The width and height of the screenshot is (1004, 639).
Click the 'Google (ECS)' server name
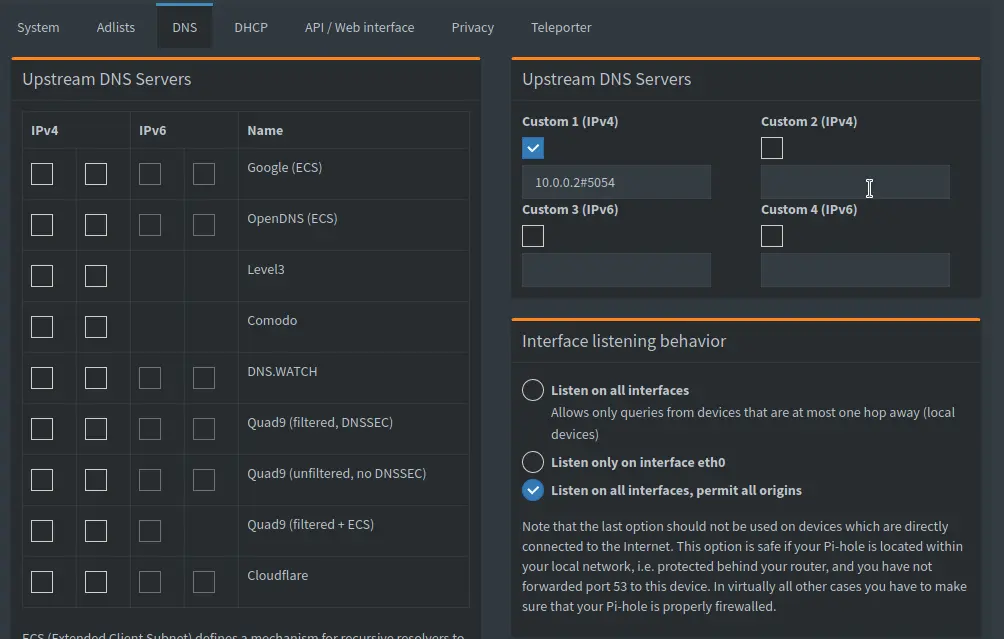284,168
